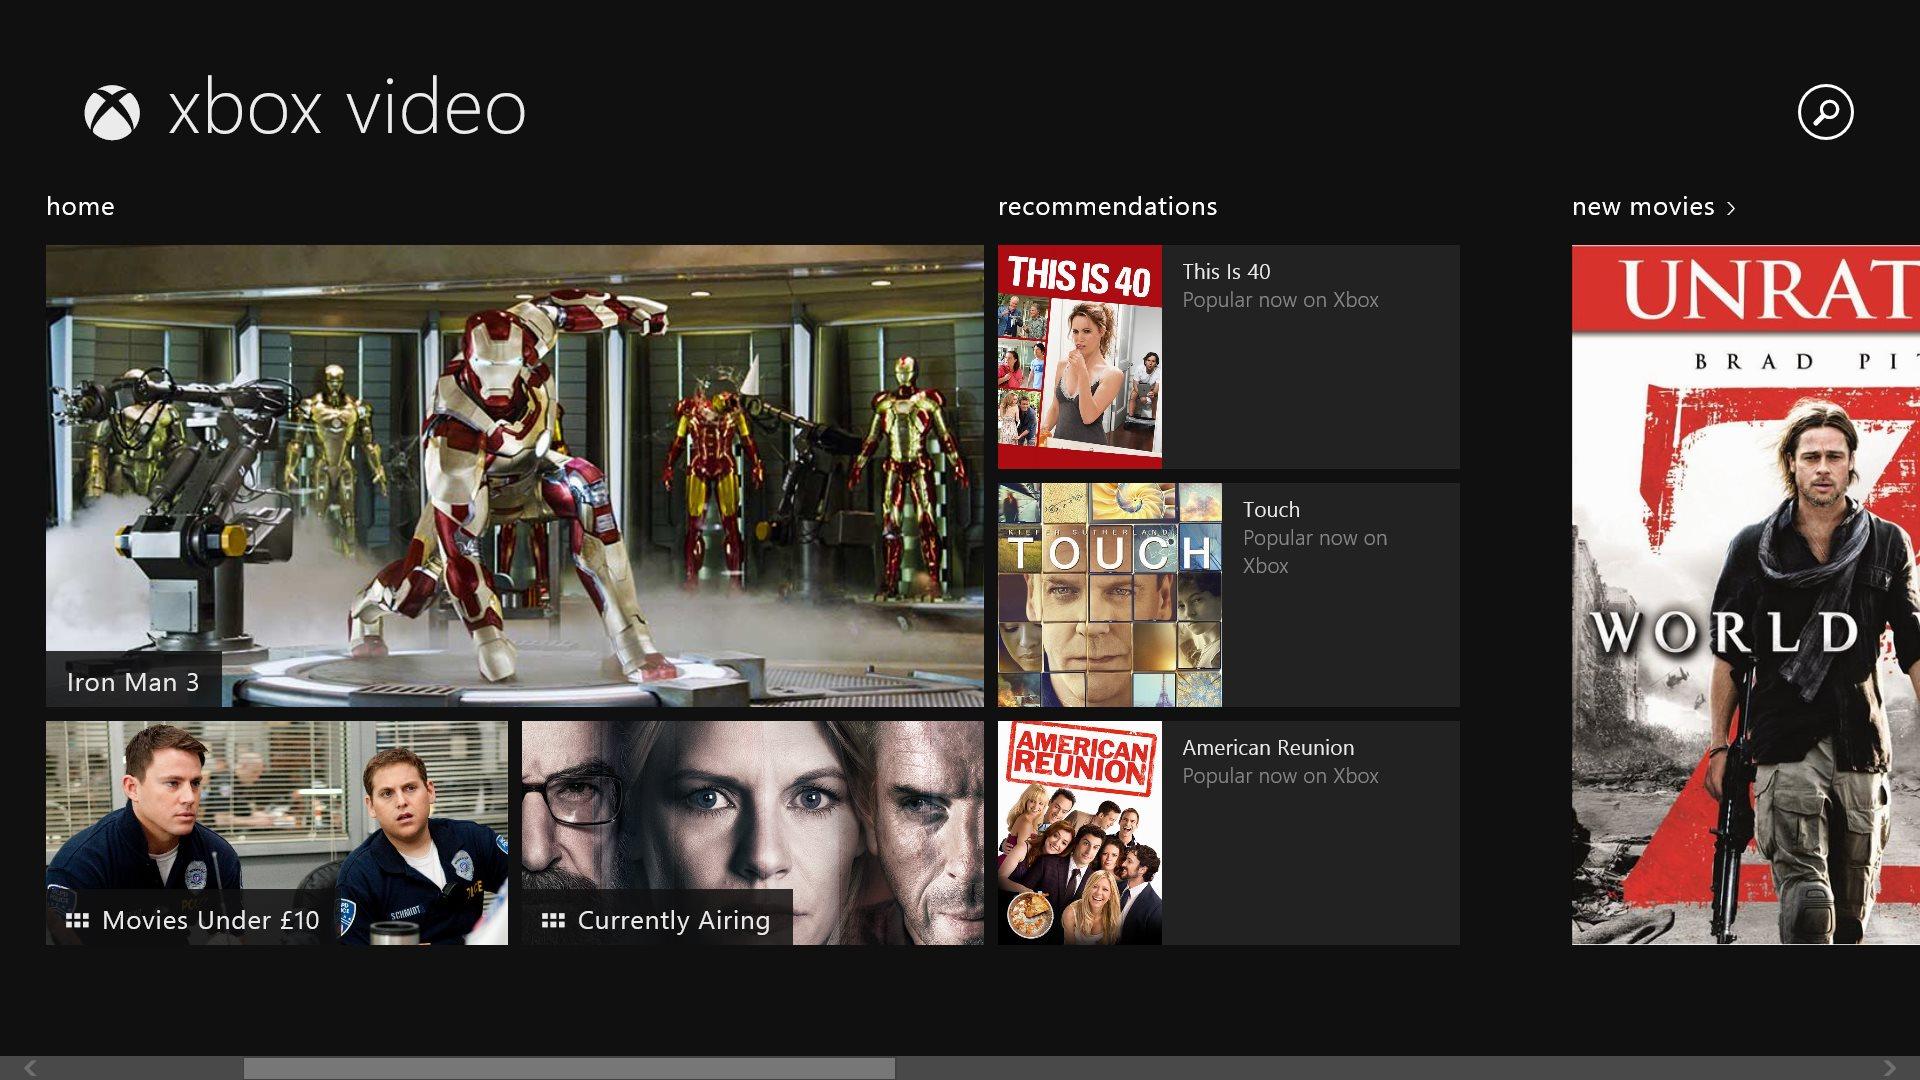Open Movies Under £10 collection
Image resolution: width=1920 pixels, height=1080 pixels.
point(277,833)
